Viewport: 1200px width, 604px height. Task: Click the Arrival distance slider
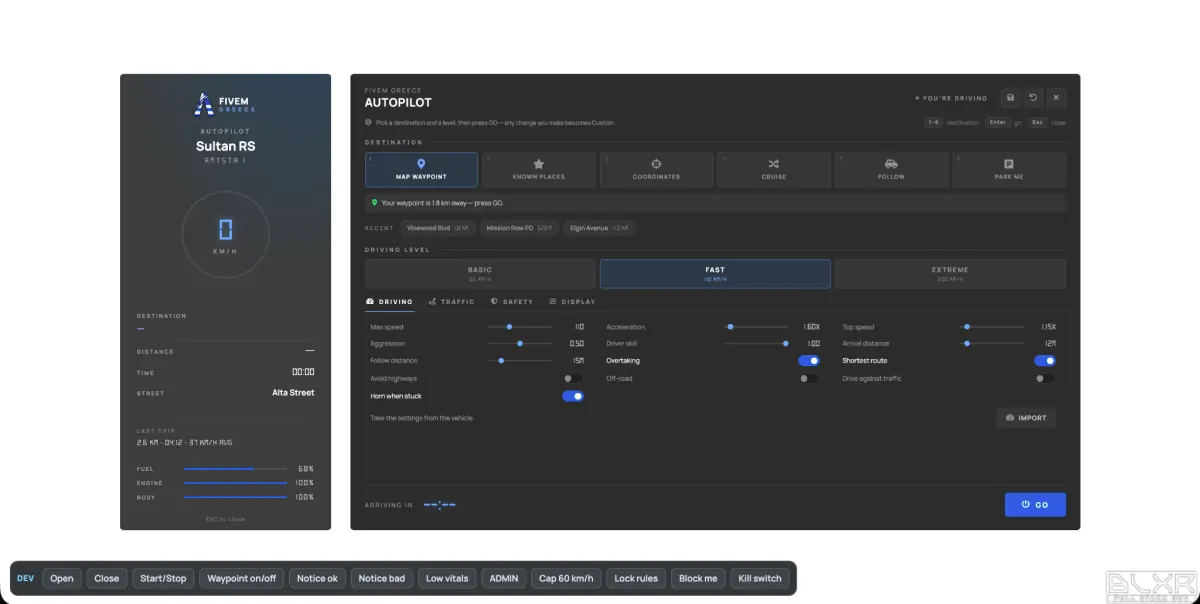click(992, 343)
